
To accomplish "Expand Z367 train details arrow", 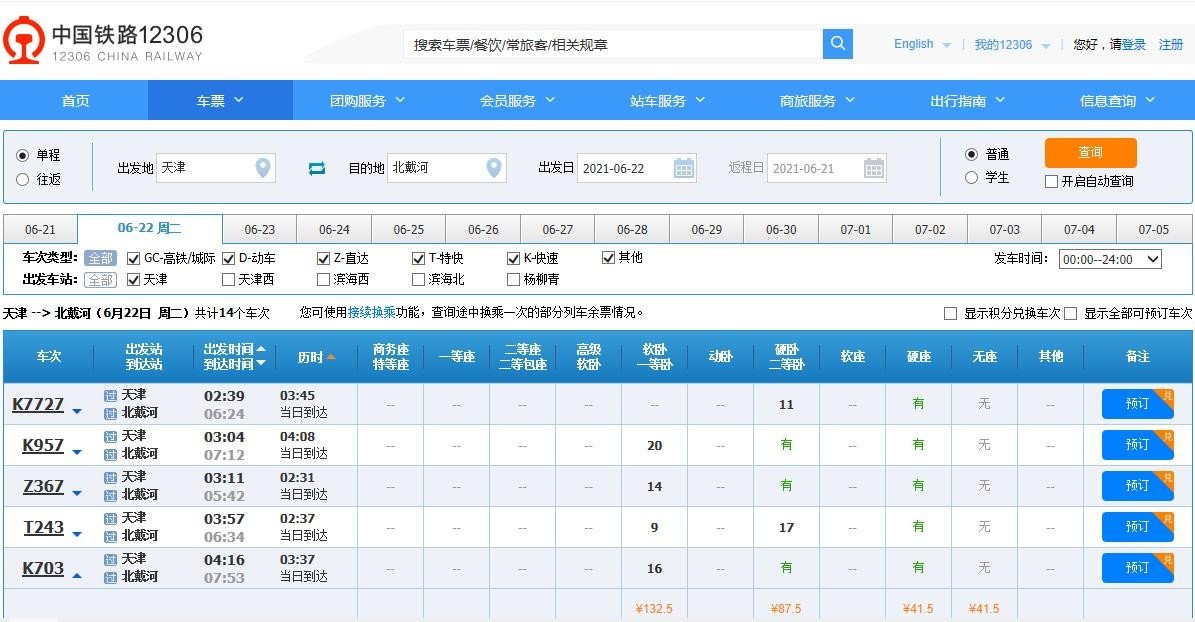I will pos(77,493).
